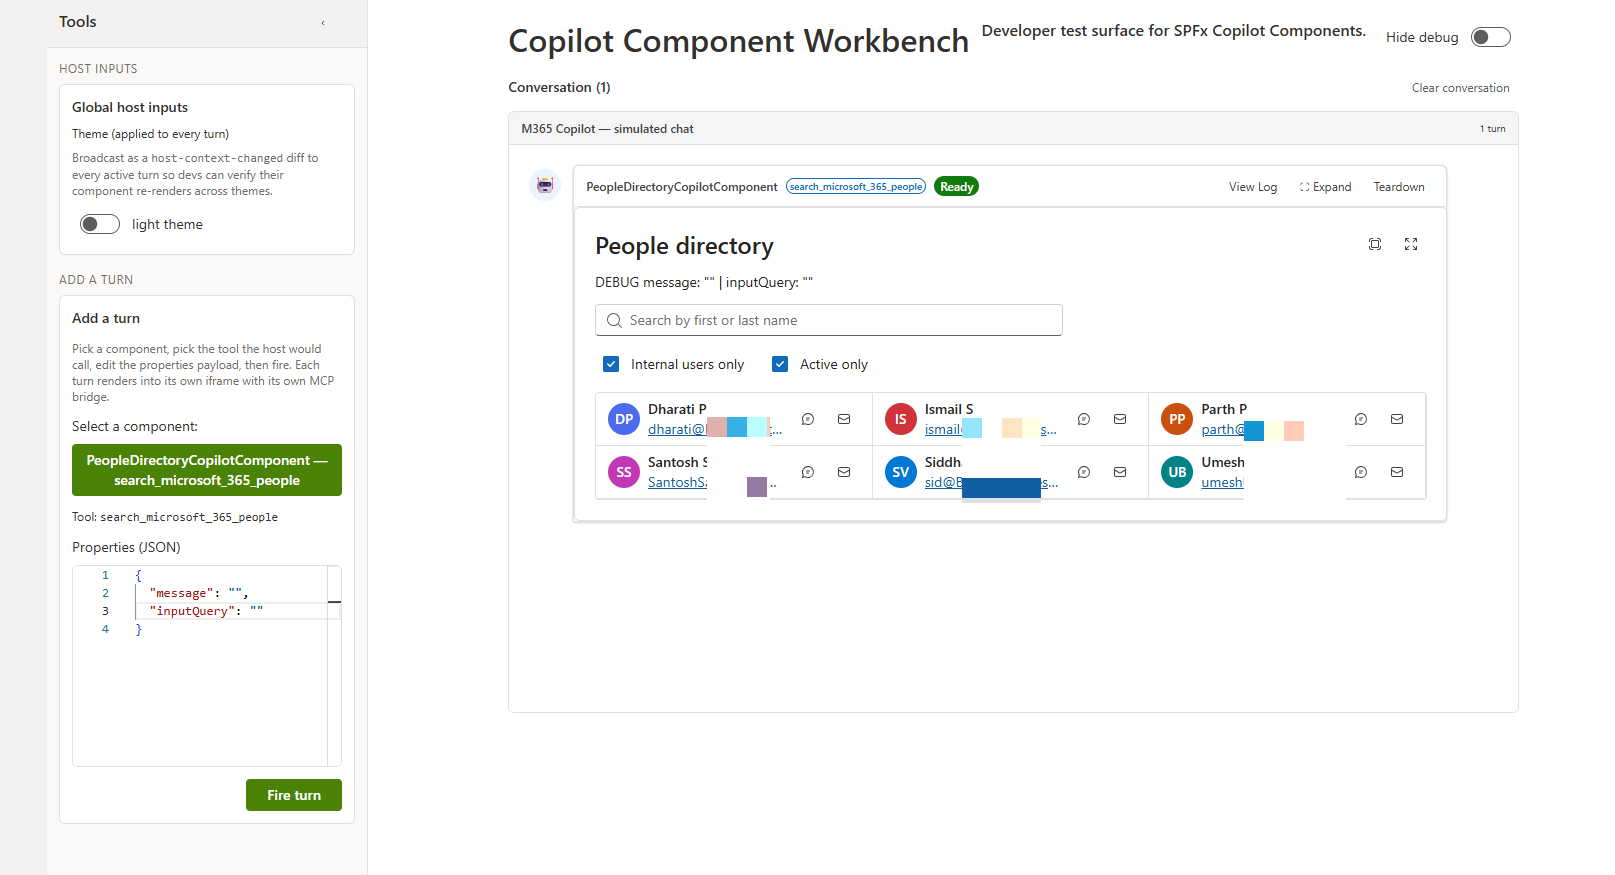Open the View Log
Viewport: 1615px width, 875px height.
[1253, 187]
